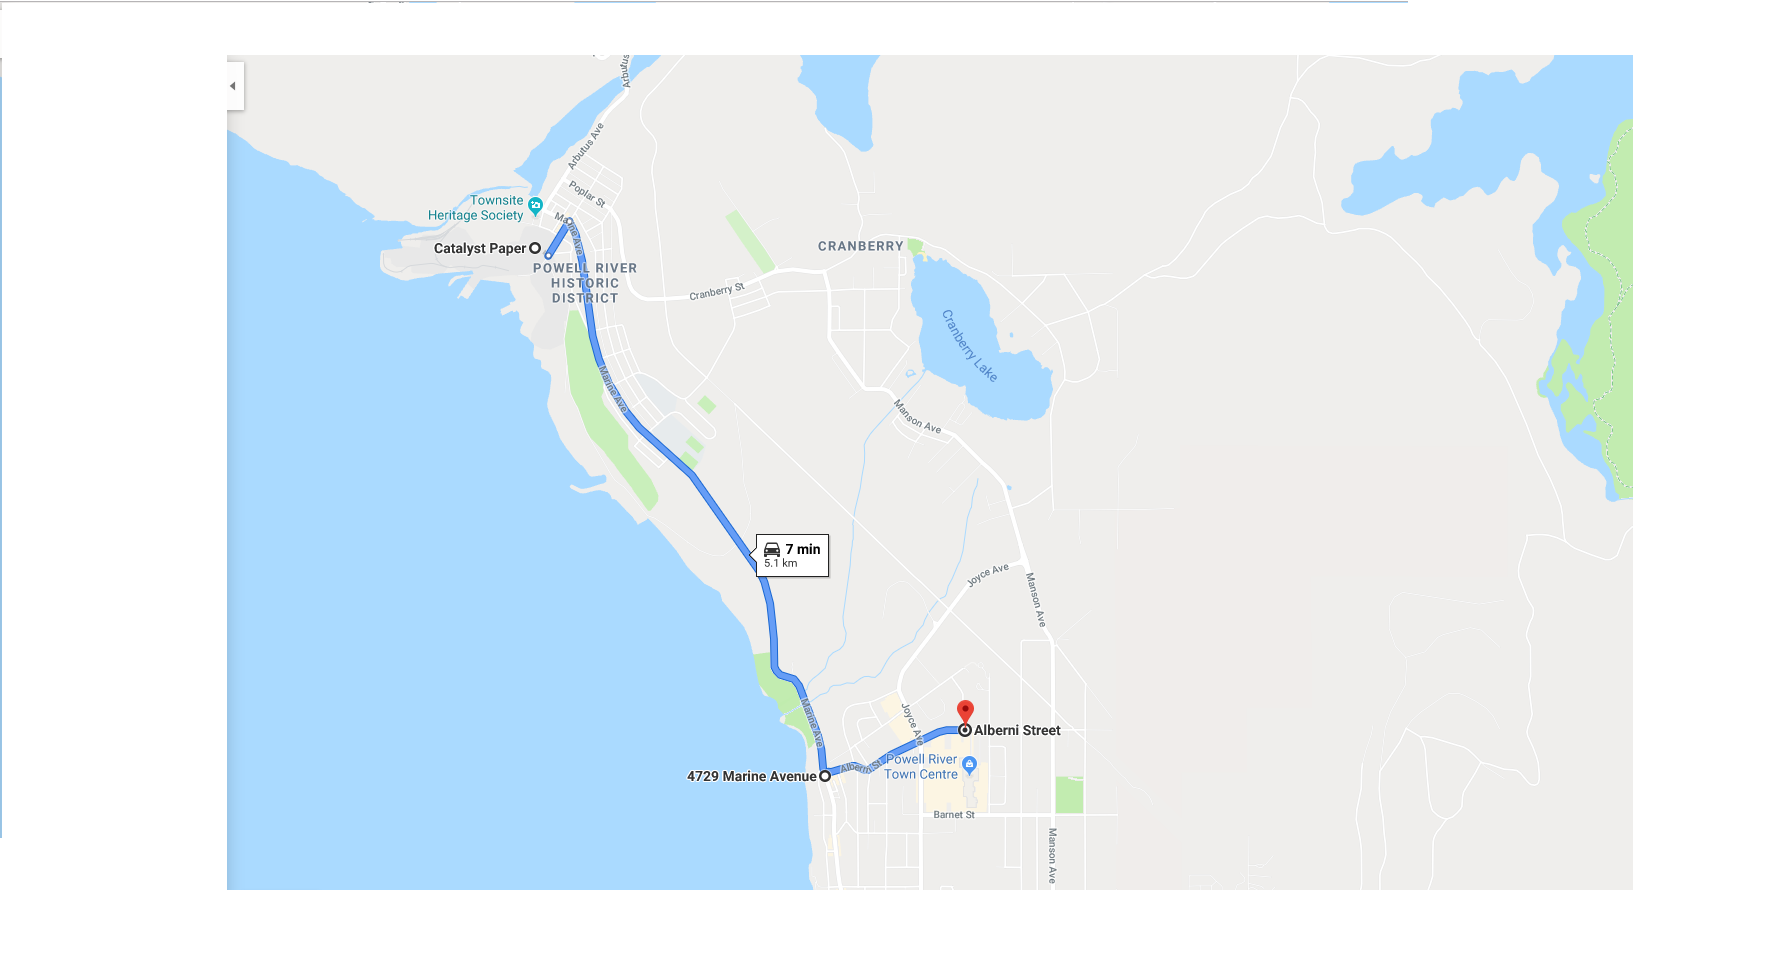1786x979 pixels.
Task: Click the Powell River Historic District label
Action: pyautogui.click(x=585, y=283)
